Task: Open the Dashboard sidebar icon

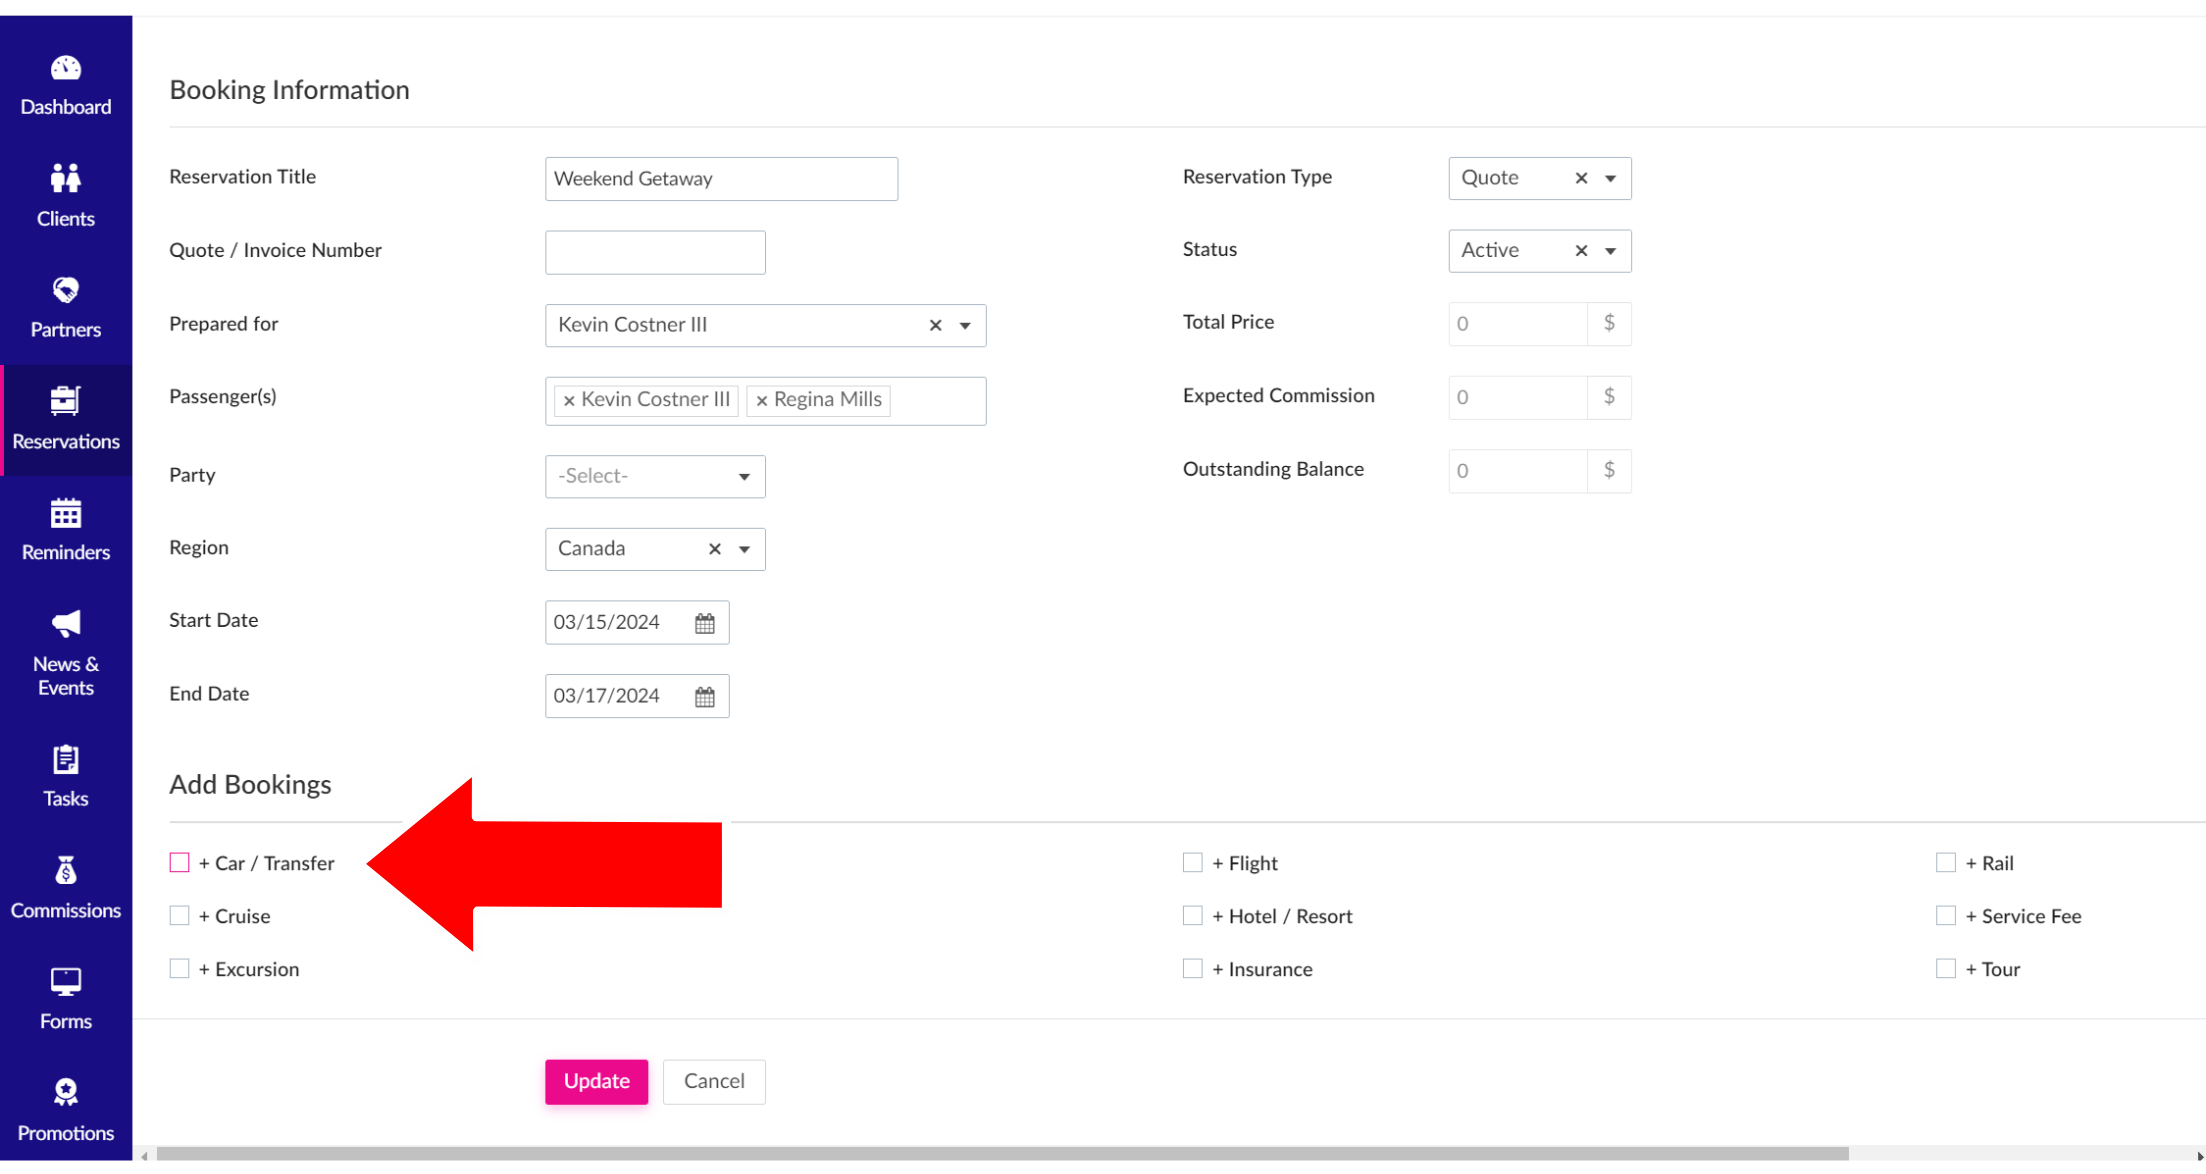Action: [x=65, y=68]
